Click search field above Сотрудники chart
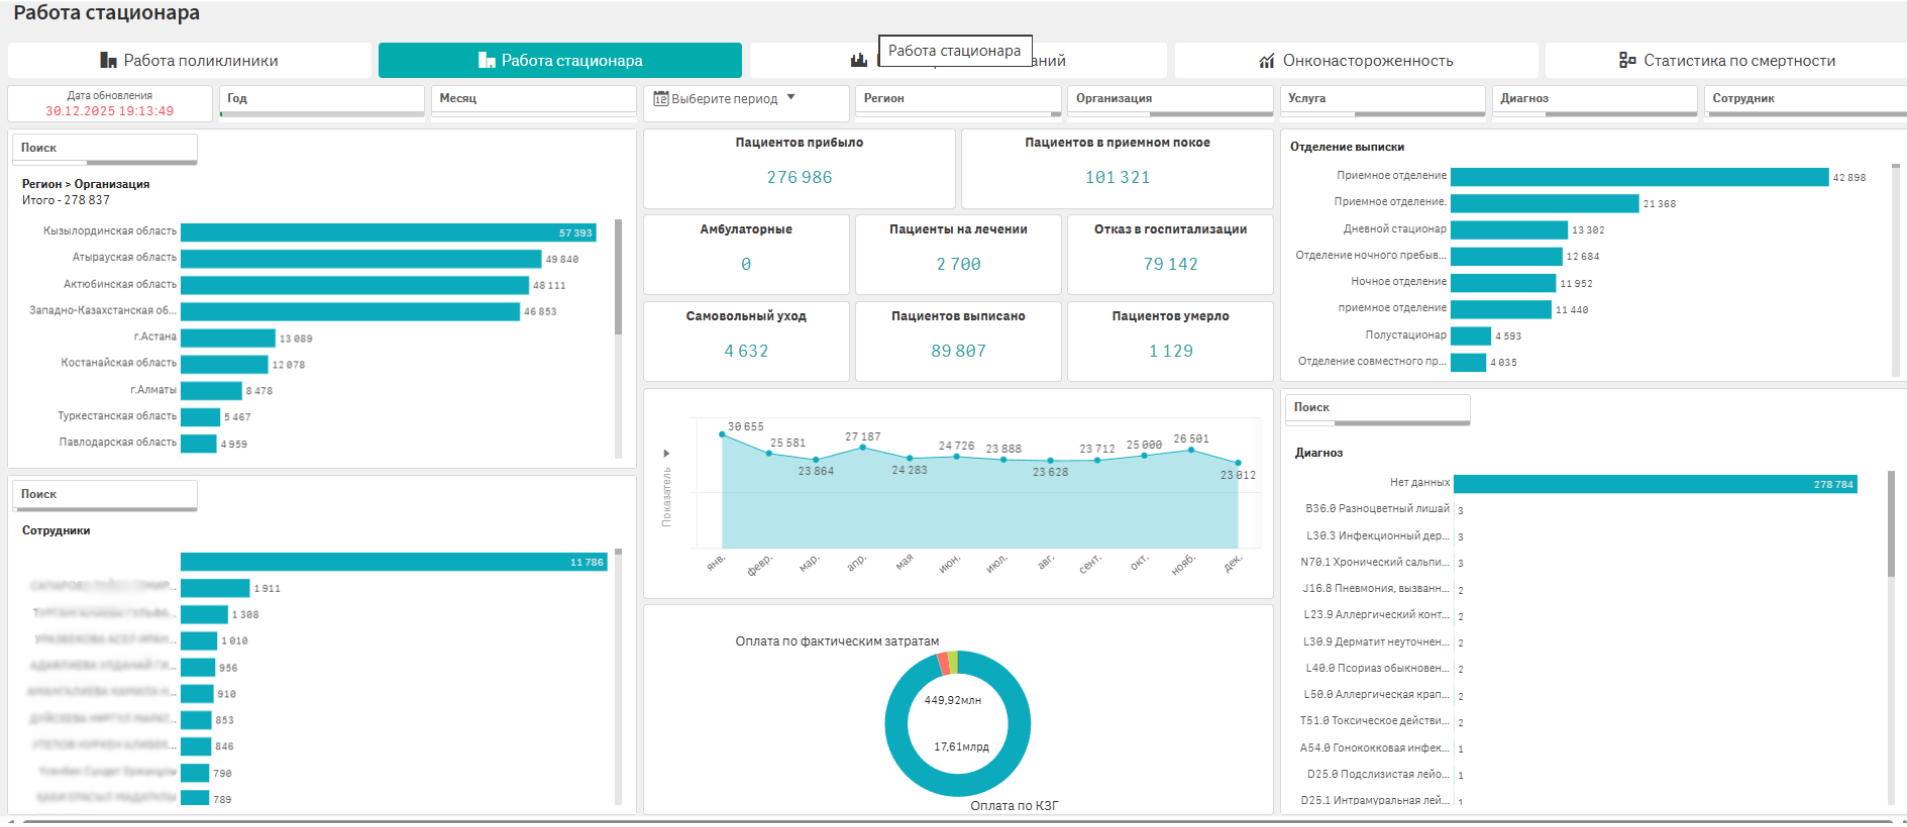Image resolution: width=1907 pixels, height=827 pixels. [x=104, y=494]
